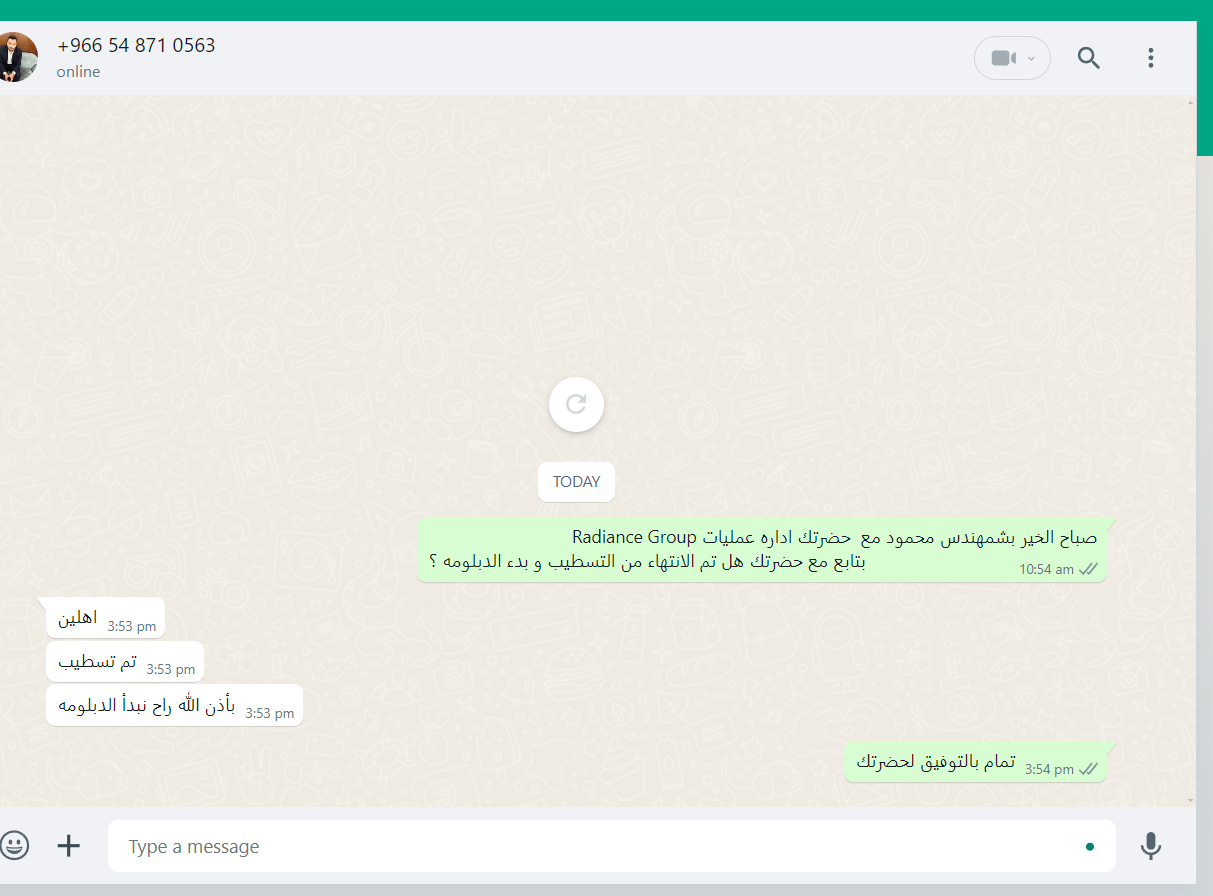Click read receipt ticks on 10:54 am message

click(x=1088, y=569)
